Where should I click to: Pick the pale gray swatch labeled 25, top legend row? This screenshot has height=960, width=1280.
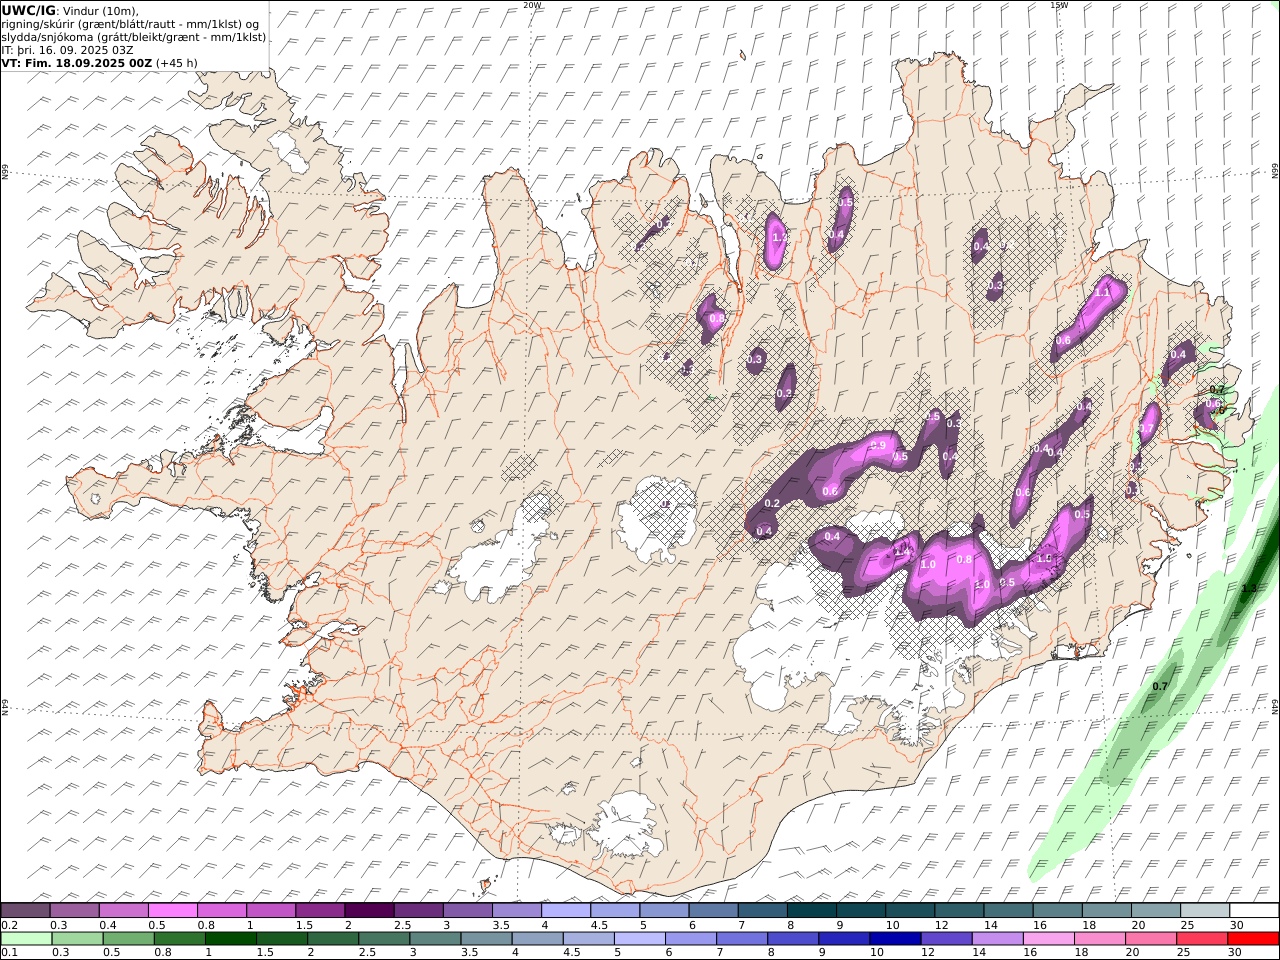pos(1205,911)
